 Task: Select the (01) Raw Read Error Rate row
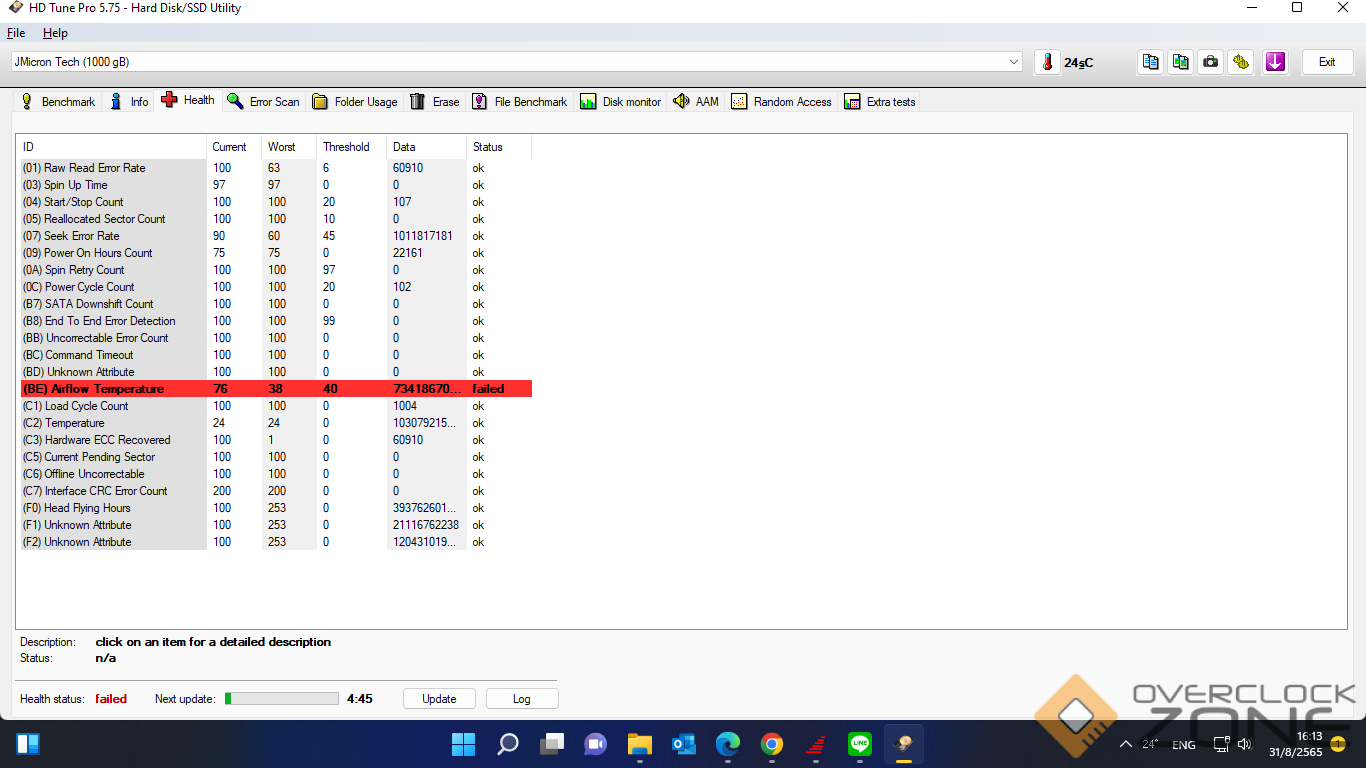pyautogui.click(x=276, y=168)
